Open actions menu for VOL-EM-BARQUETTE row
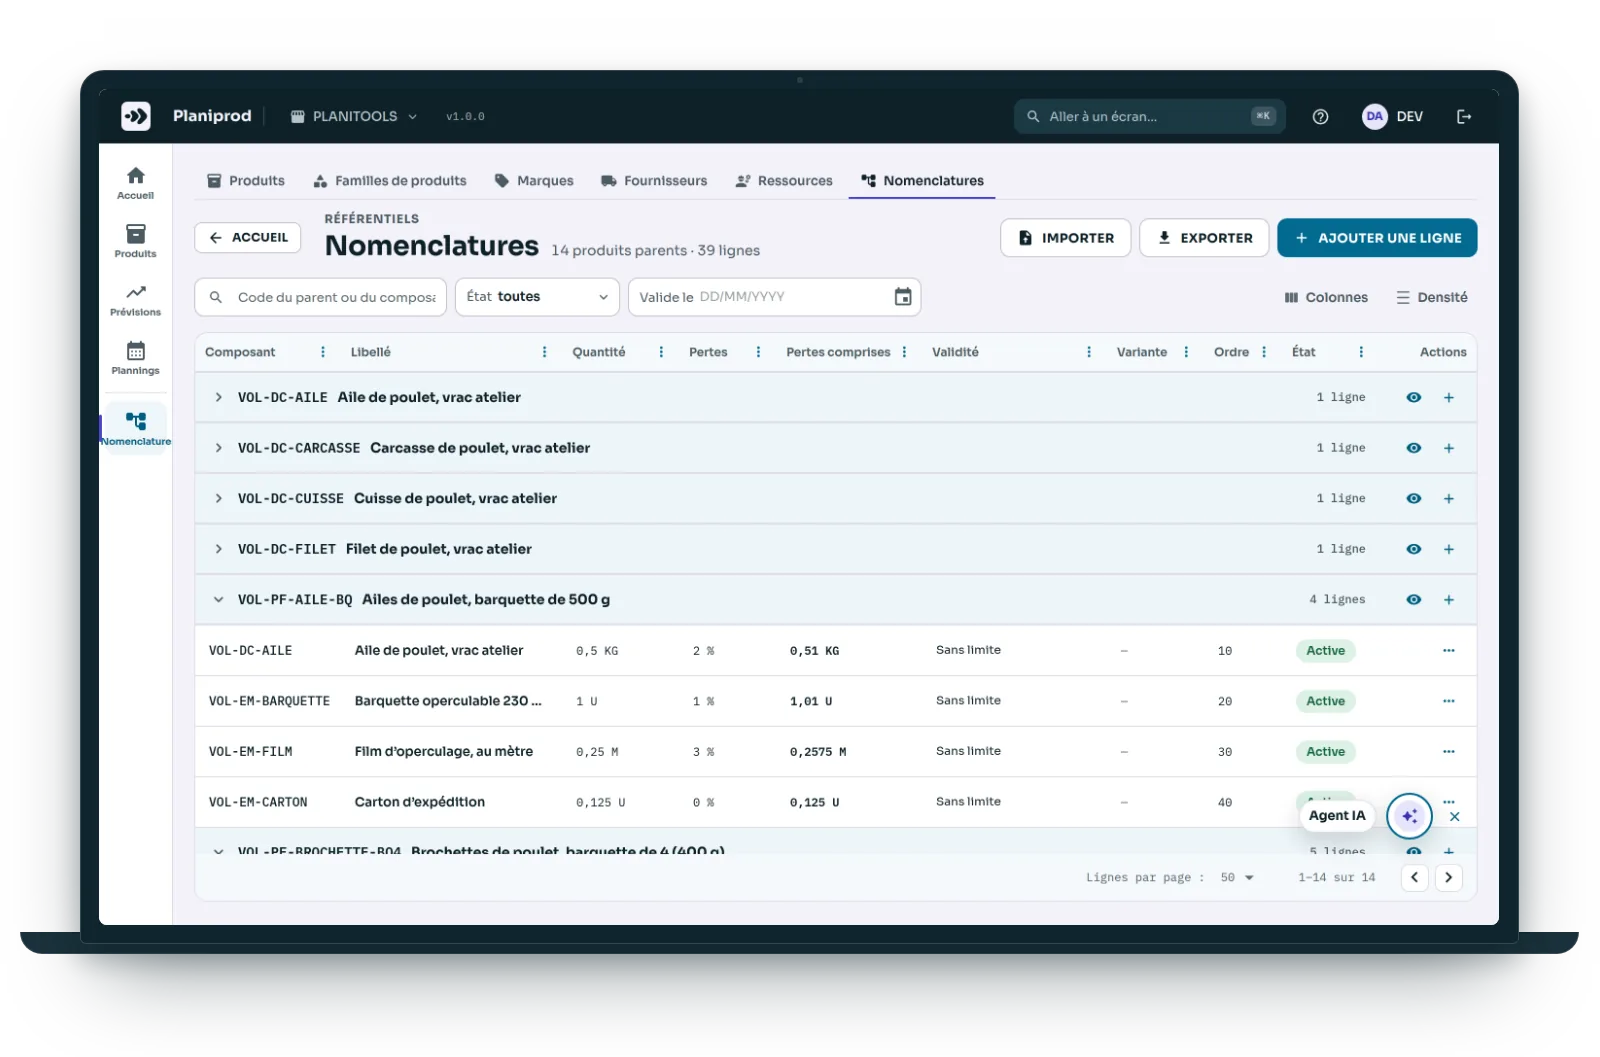This screenshot has height=1057, width=1600. pyautogui.click(x=1448, y=701)
